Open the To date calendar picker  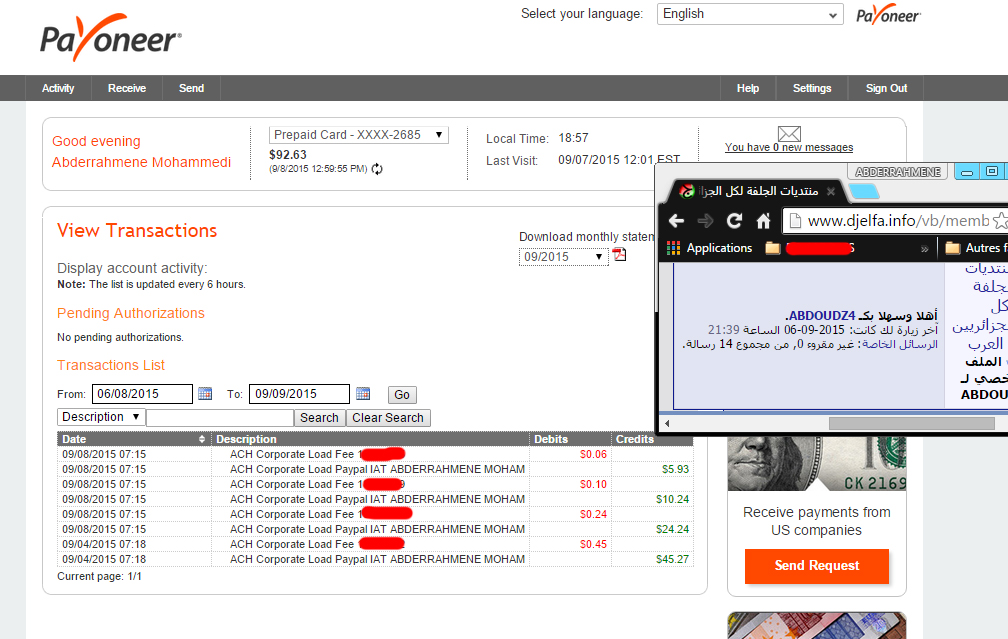[x=363, y=393]
